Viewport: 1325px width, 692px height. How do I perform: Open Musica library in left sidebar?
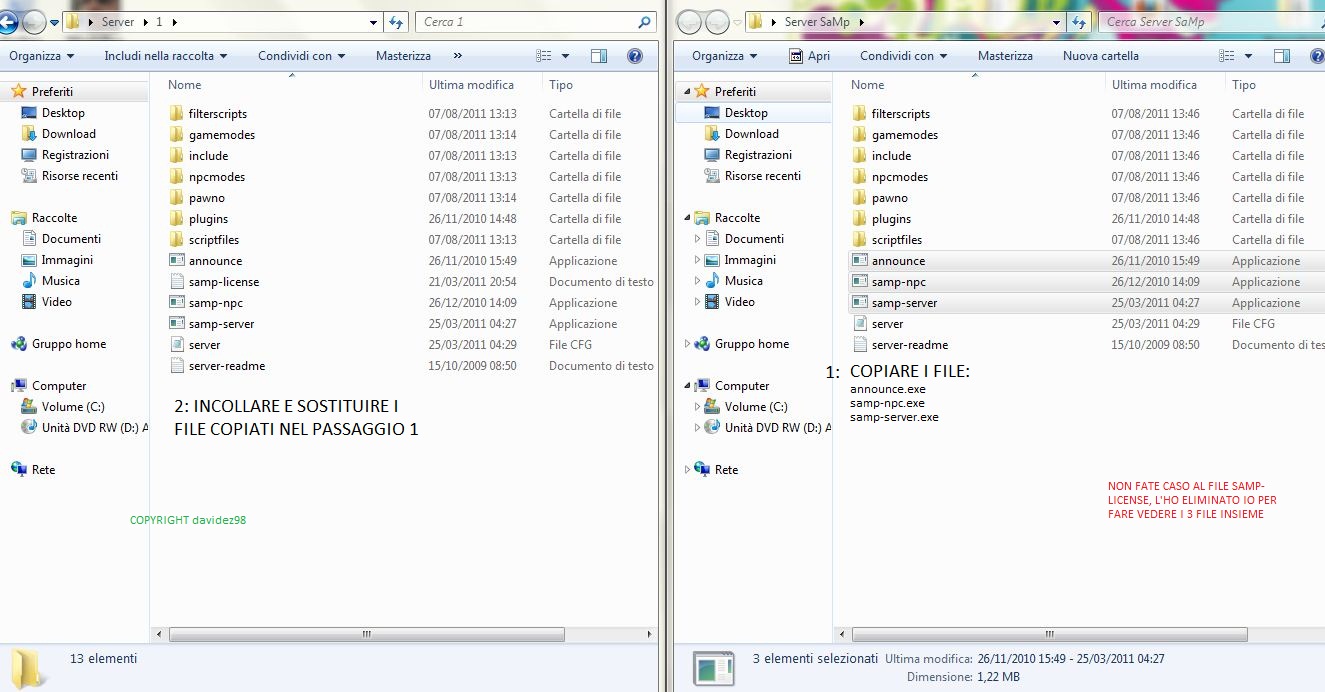pyautogui.click(x=61, y=281)
